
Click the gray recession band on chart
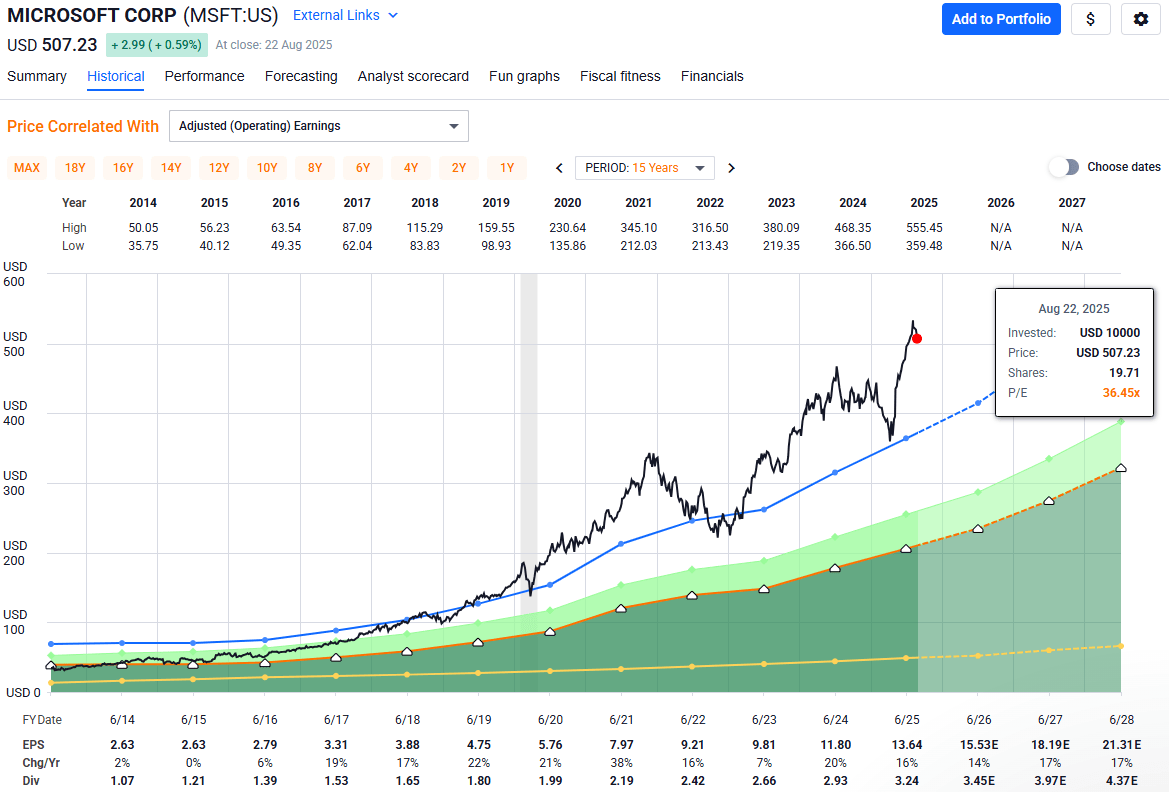[529, 450]
